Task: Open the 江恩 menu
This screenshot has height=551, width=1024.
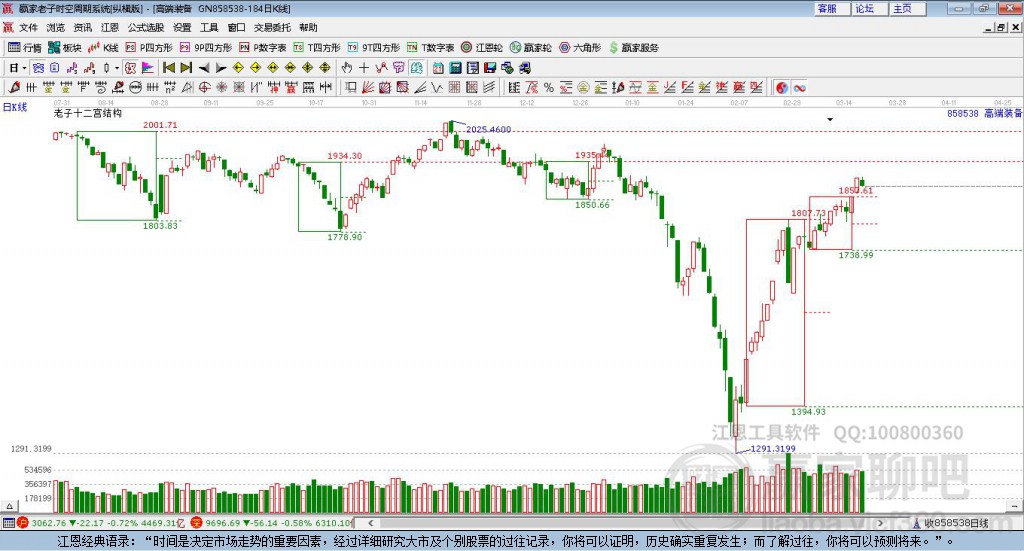Action: click(110, 27)
